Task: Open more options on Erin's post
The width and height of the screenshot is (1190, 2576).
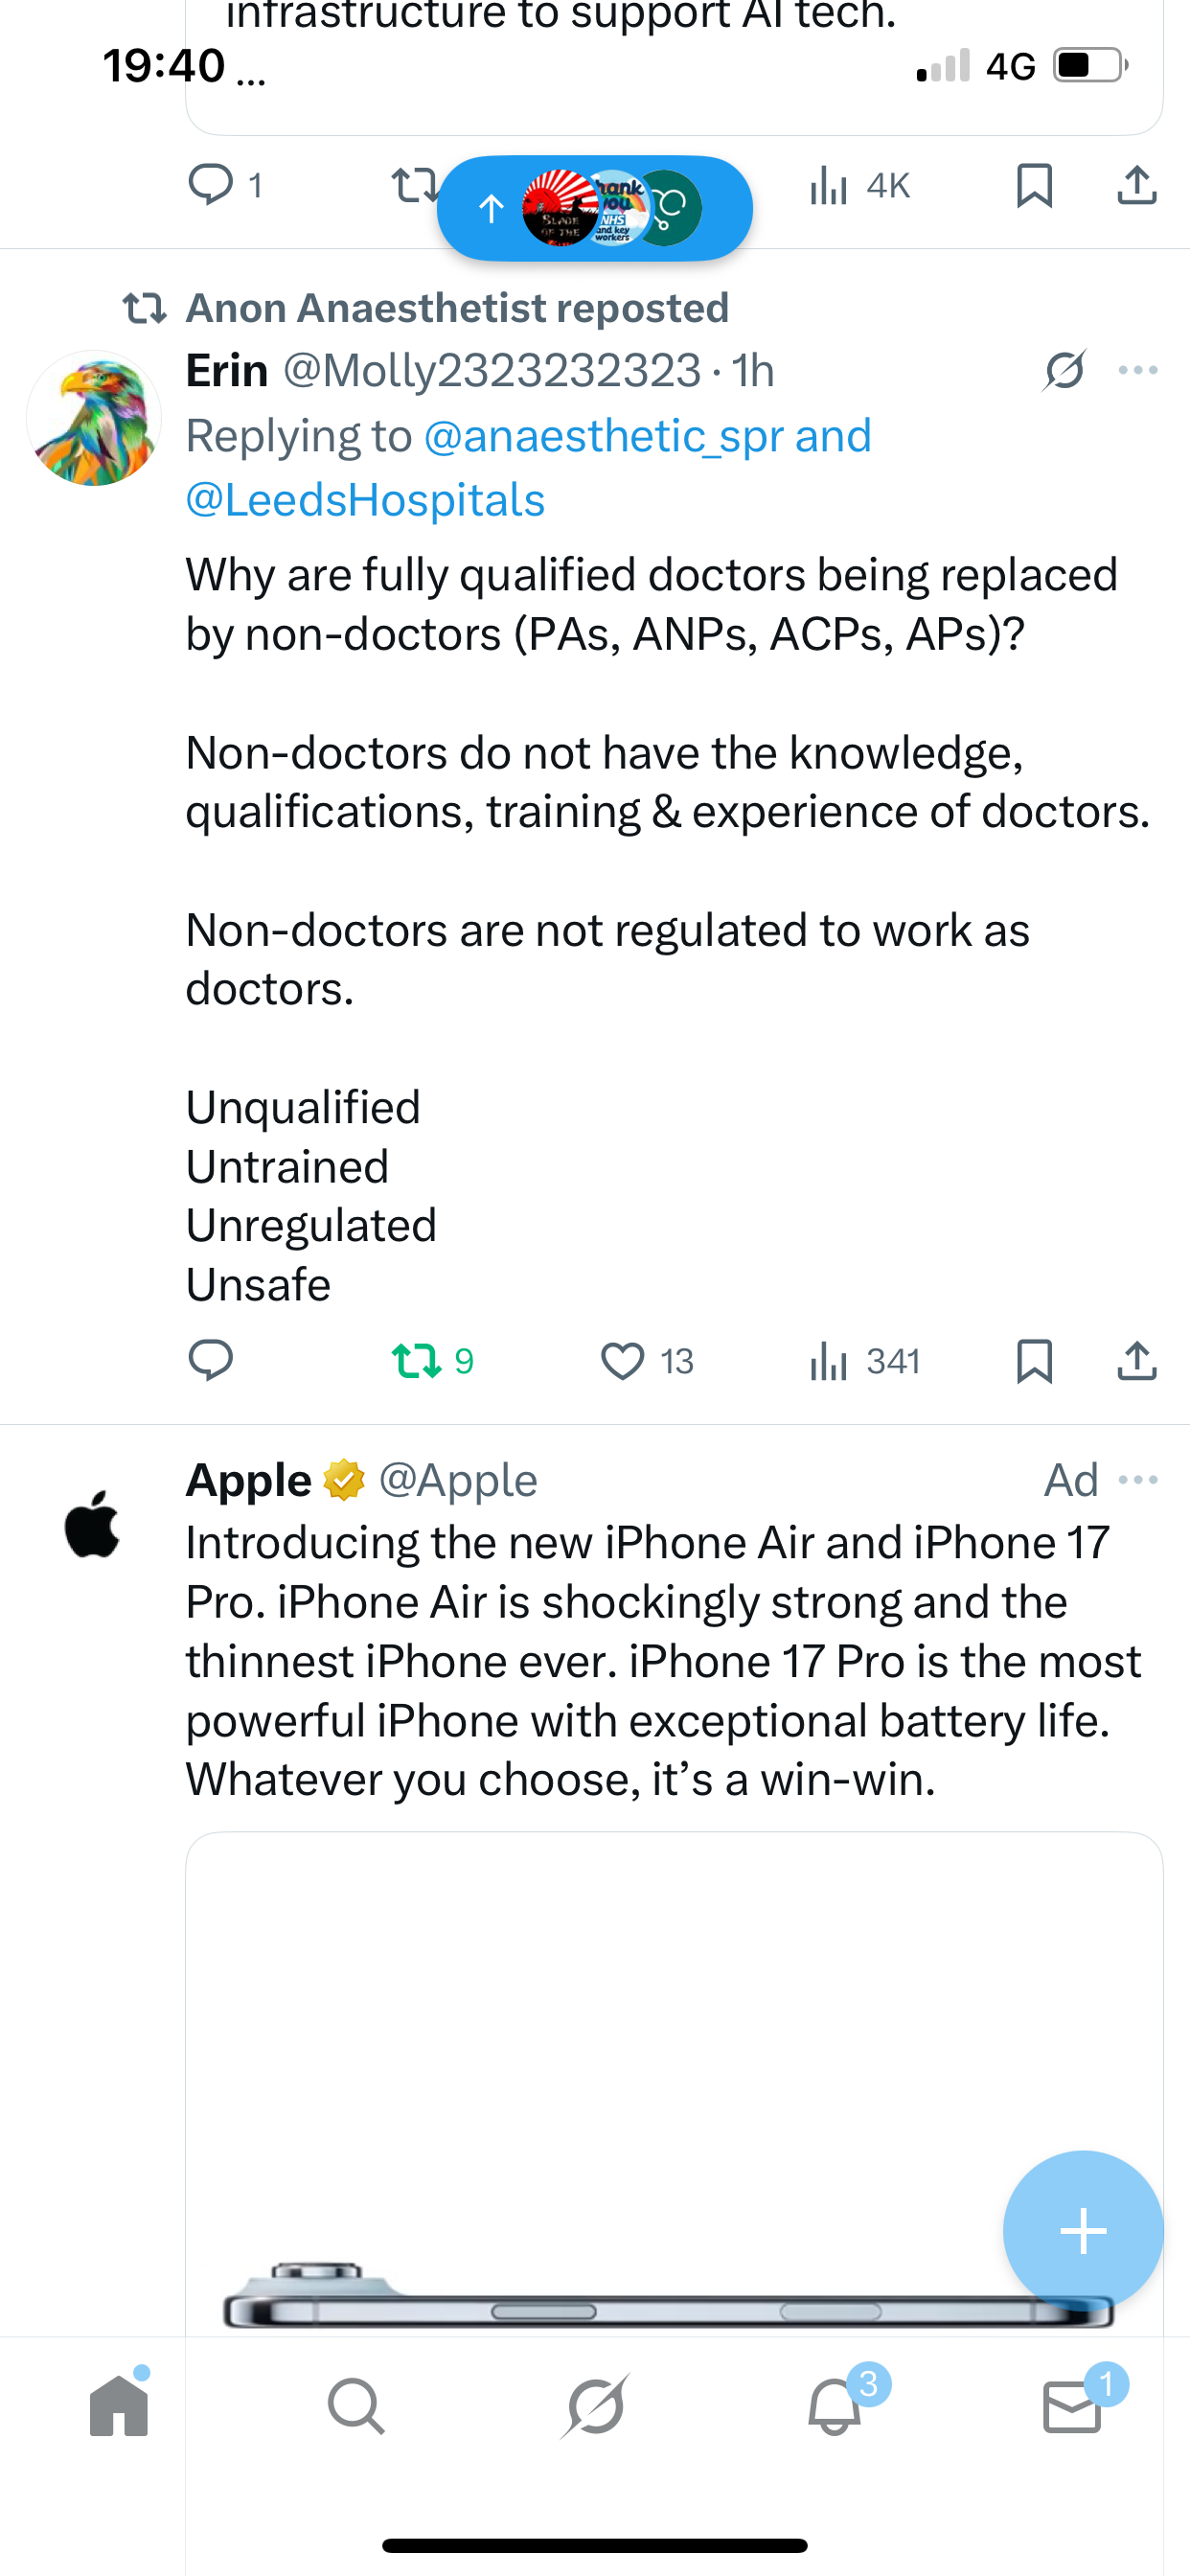Action: coord(1138,370)
